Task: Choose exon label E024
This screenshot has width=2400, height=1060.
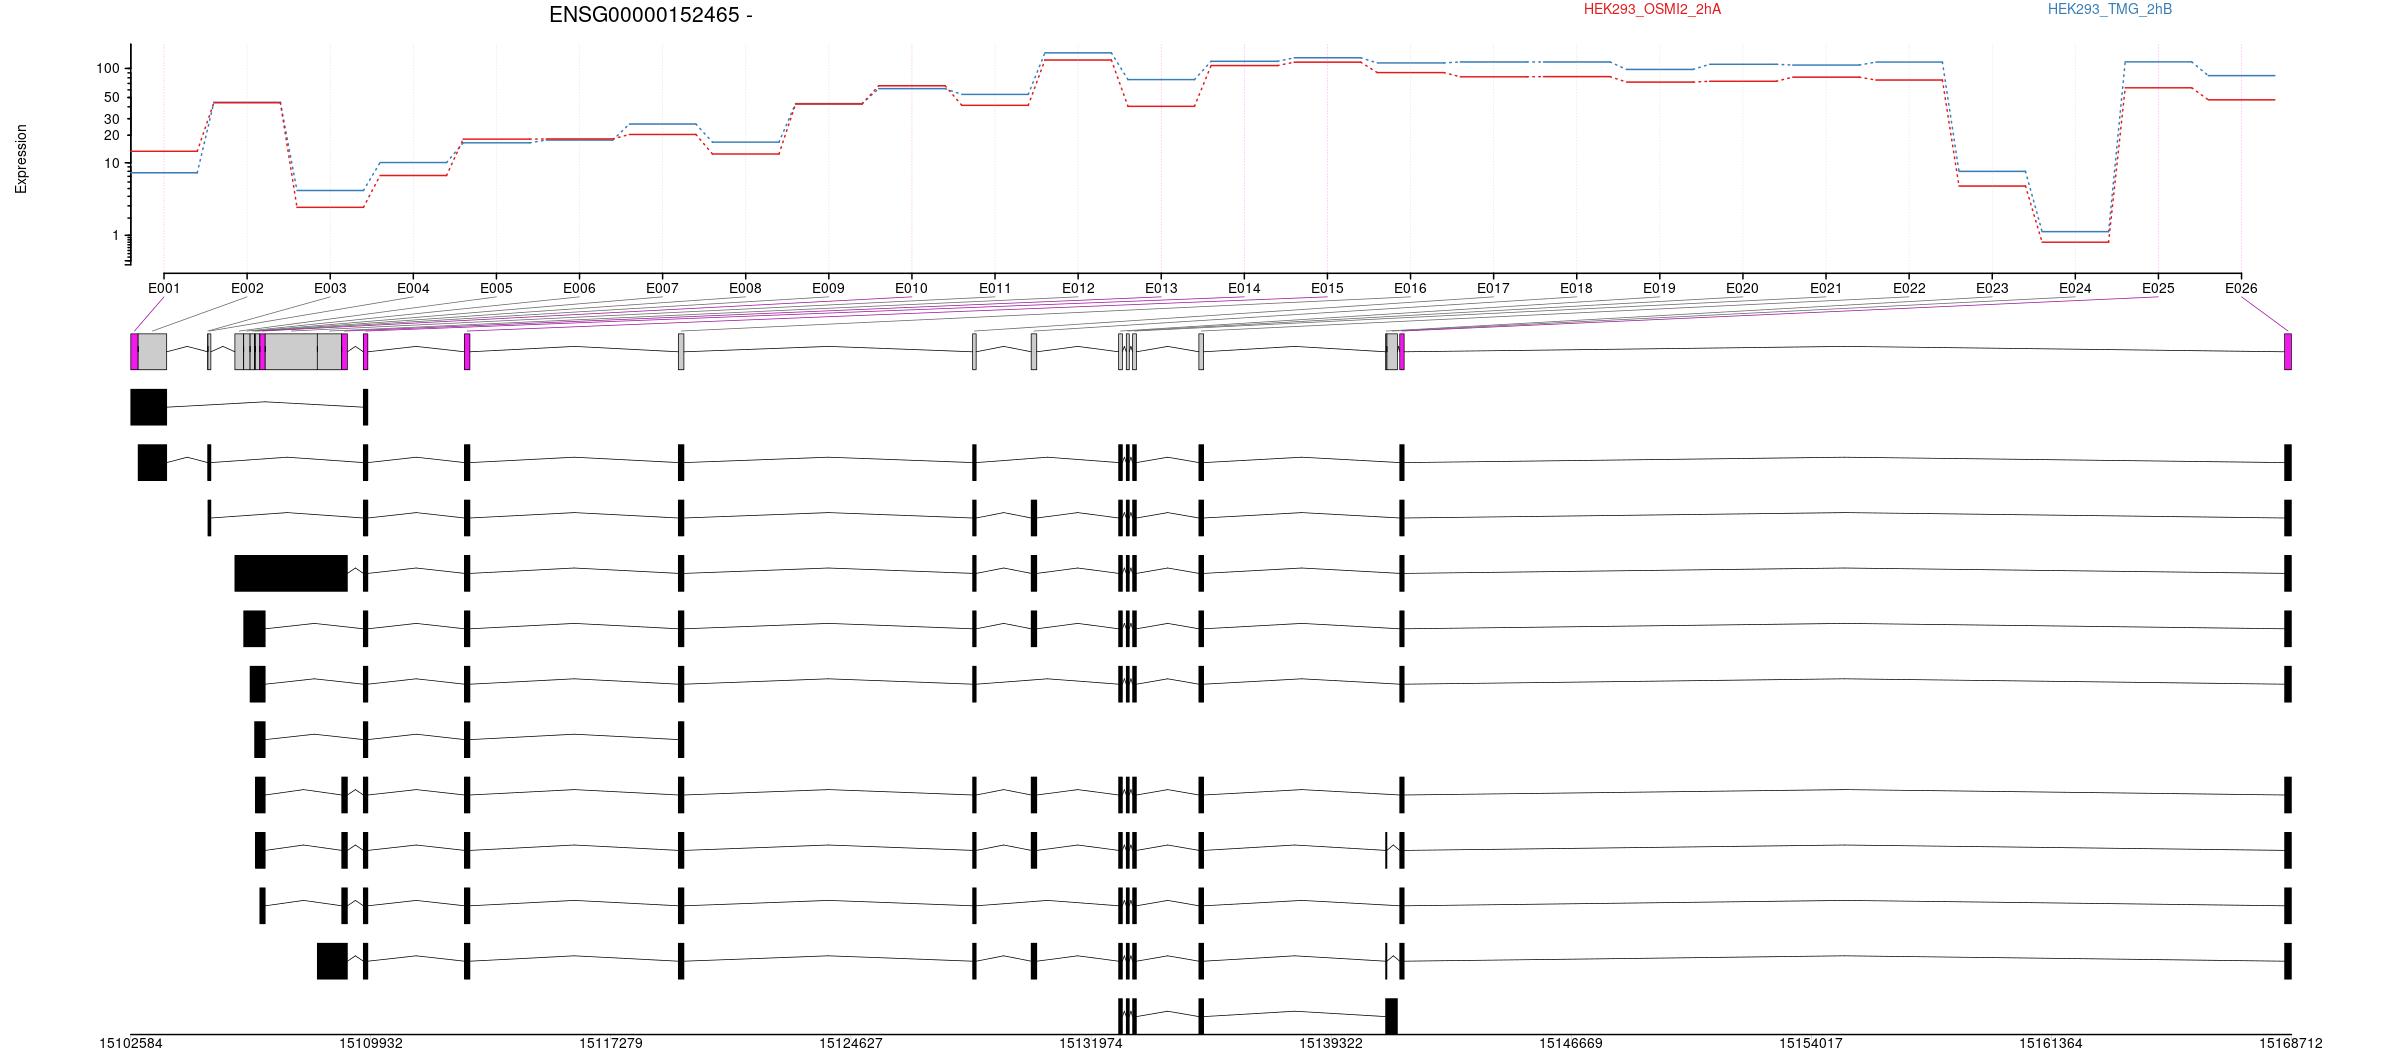Action: [2075, 289]
